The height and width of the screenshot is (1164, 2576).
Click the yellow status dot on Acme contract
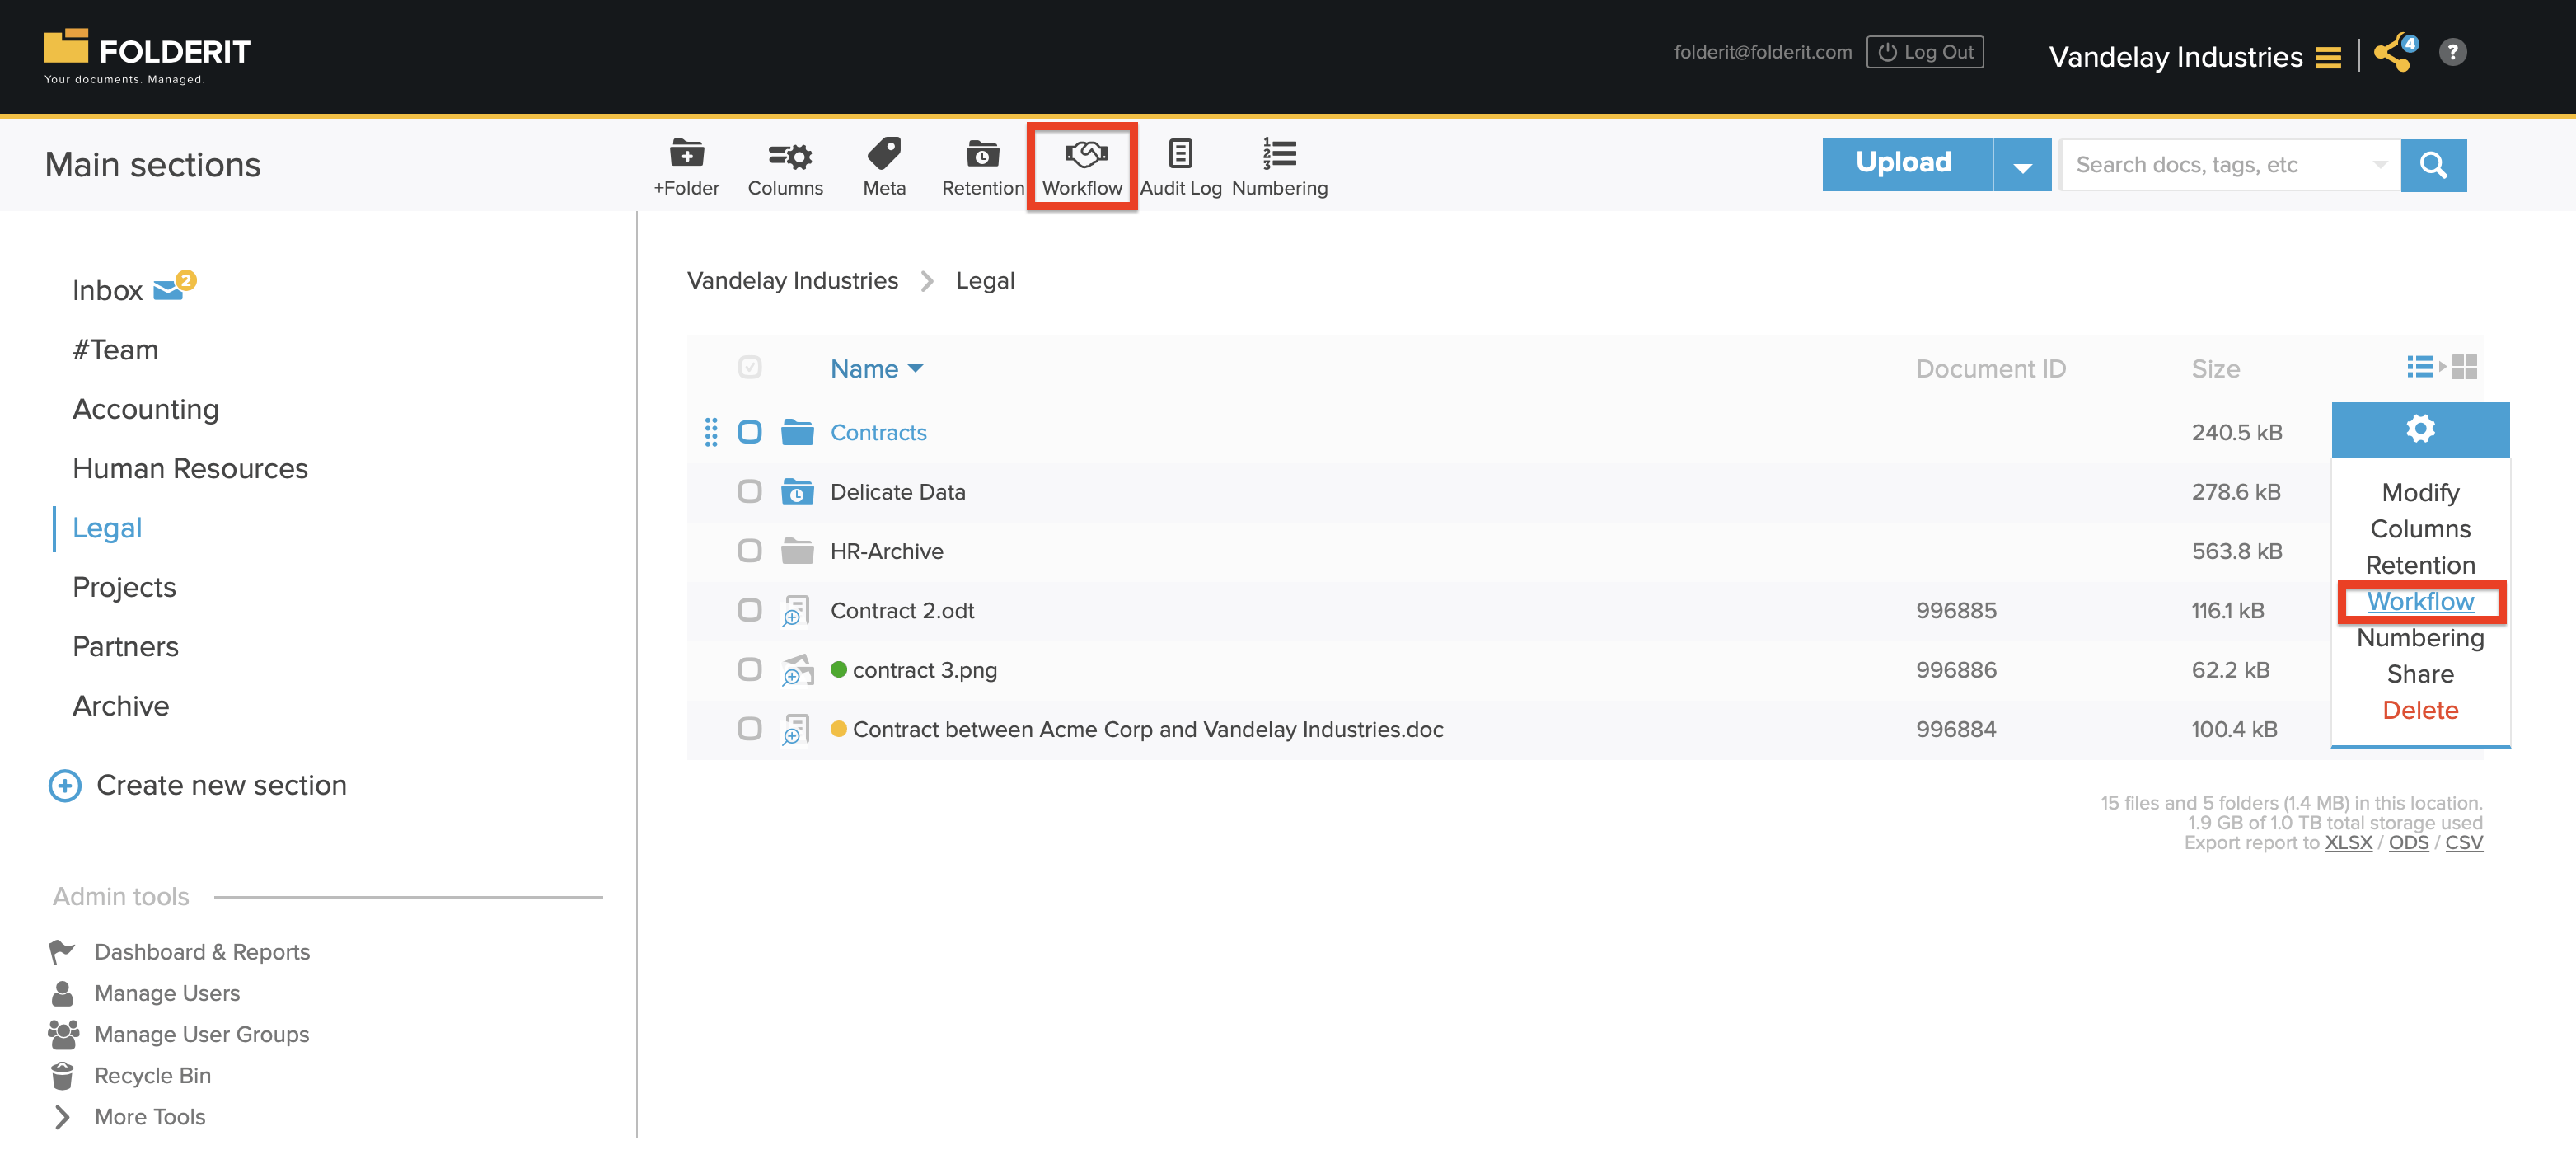[x=839, y=729]
